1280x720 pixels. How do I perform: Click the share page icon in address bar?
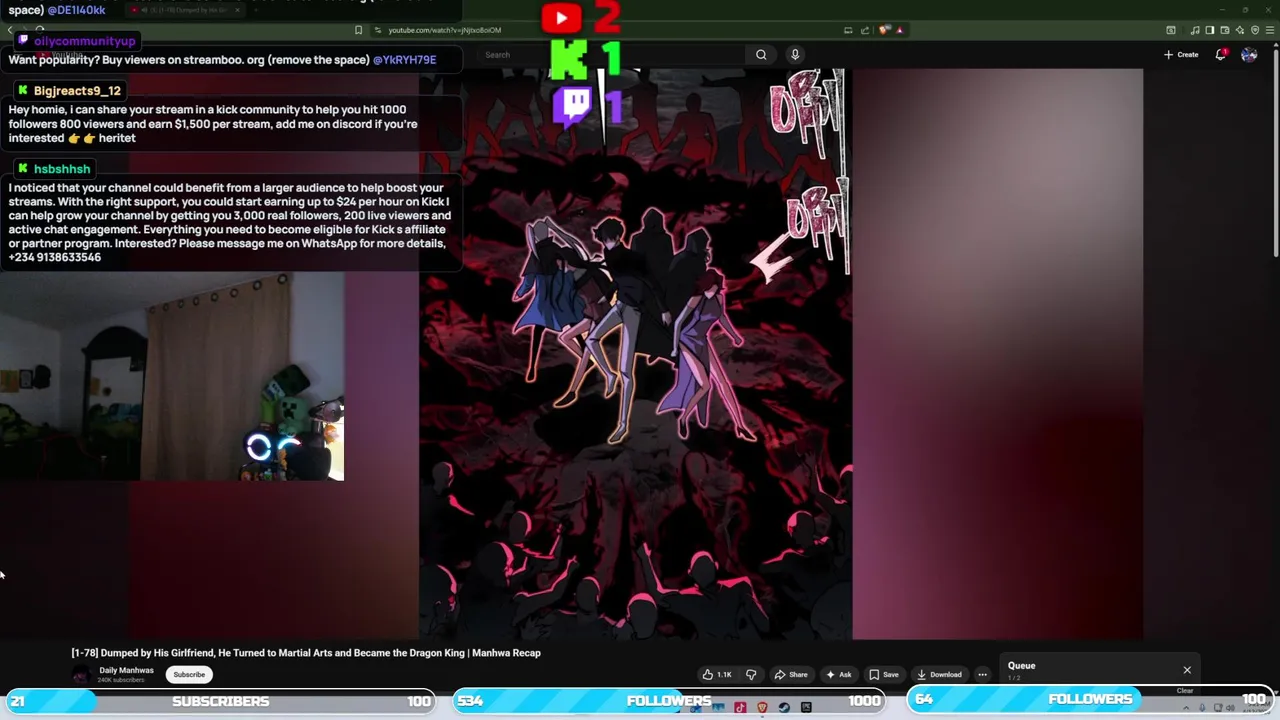(865, 30)
